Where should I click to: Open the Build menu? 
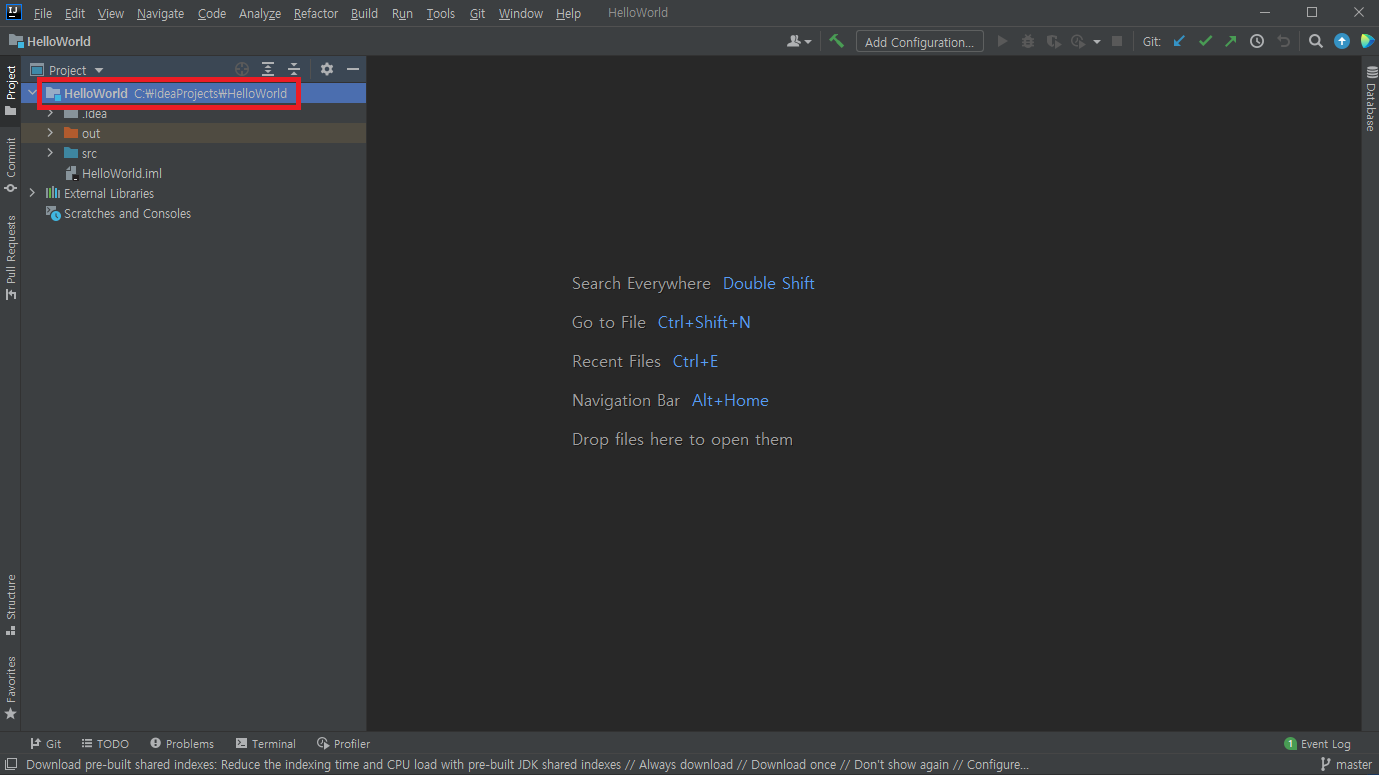tap(364, 13)
